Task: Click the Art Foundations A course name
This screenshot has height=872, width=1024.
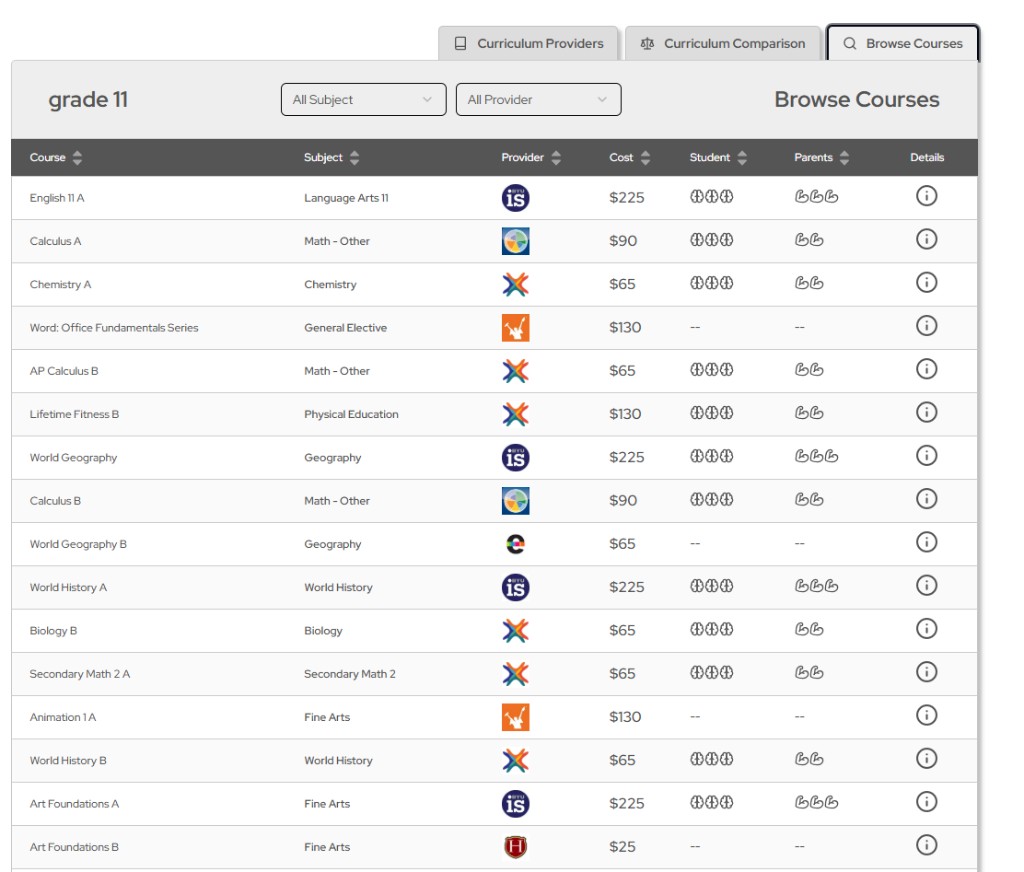Action: point(74,804)
